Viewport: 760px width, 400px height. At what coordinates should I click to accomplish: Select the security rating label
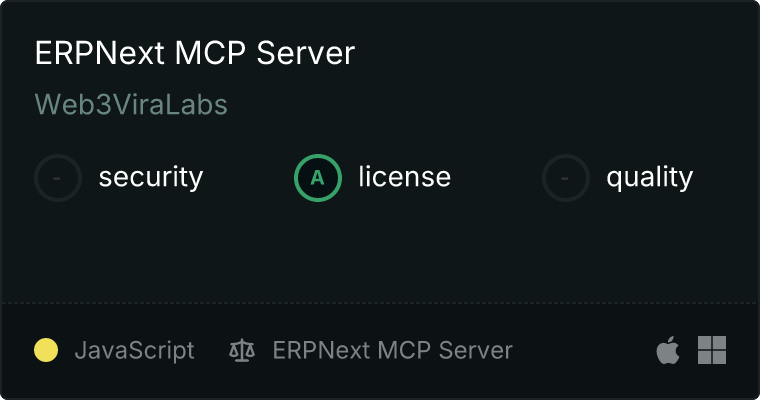pos(151,177)
